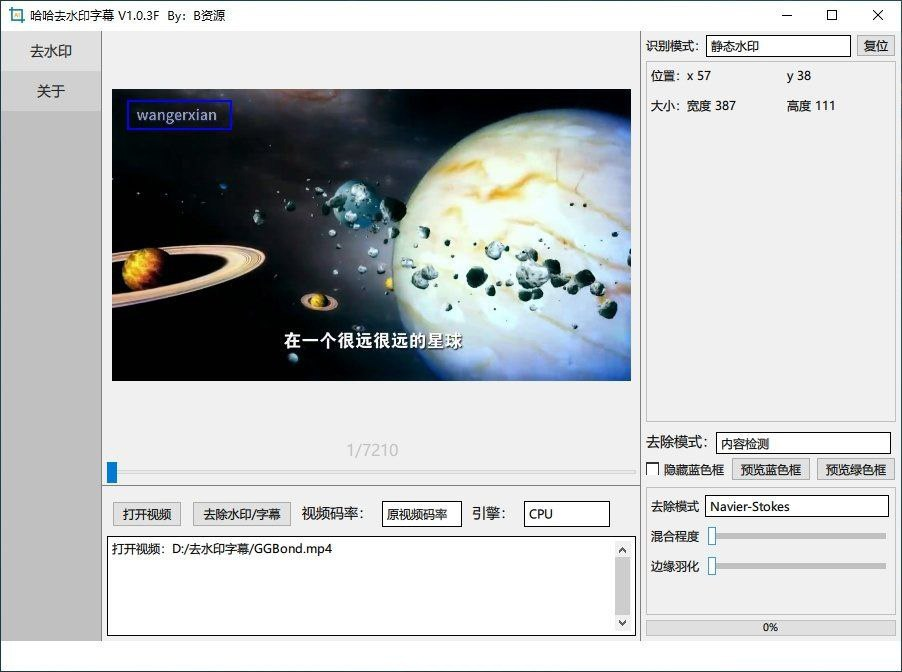
Task: Select the wangerxian watermark selection box
Action: coord(178,115)
